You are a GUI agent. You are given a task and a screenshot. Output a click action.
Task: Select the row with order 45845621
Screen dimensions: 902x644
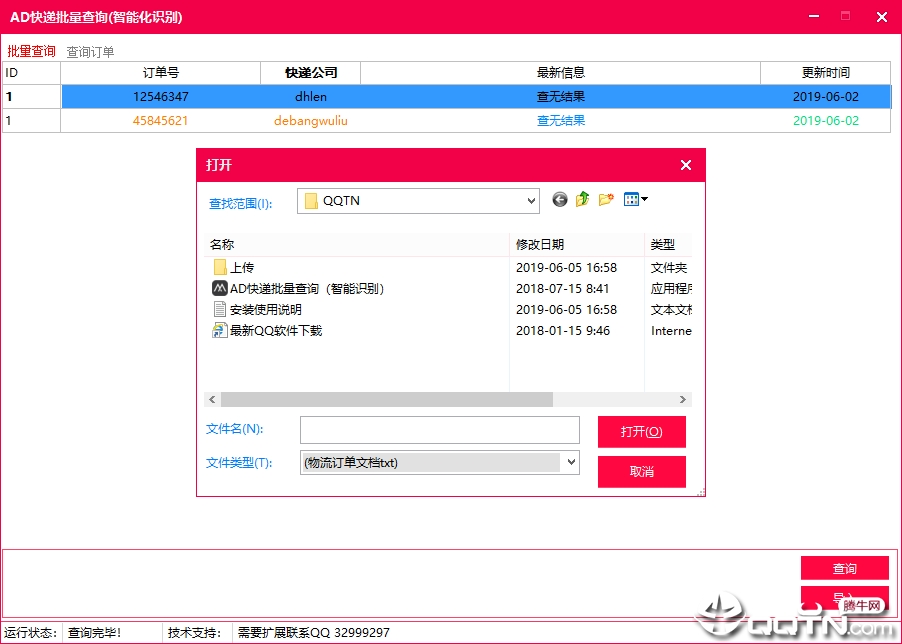pos(446,121)
